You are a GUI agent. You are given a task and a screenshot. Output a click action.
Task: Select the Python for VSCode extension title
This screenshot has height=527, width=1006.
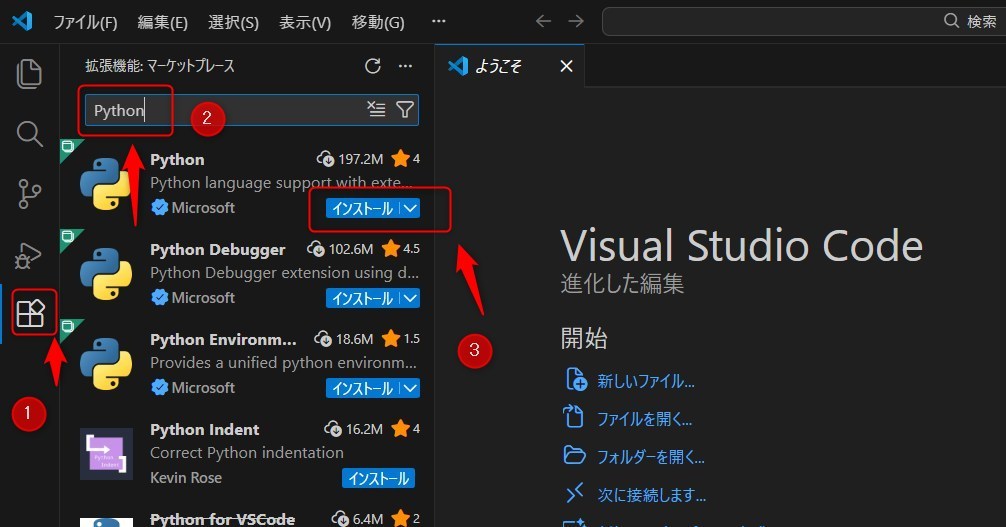(x=222, y=519)
